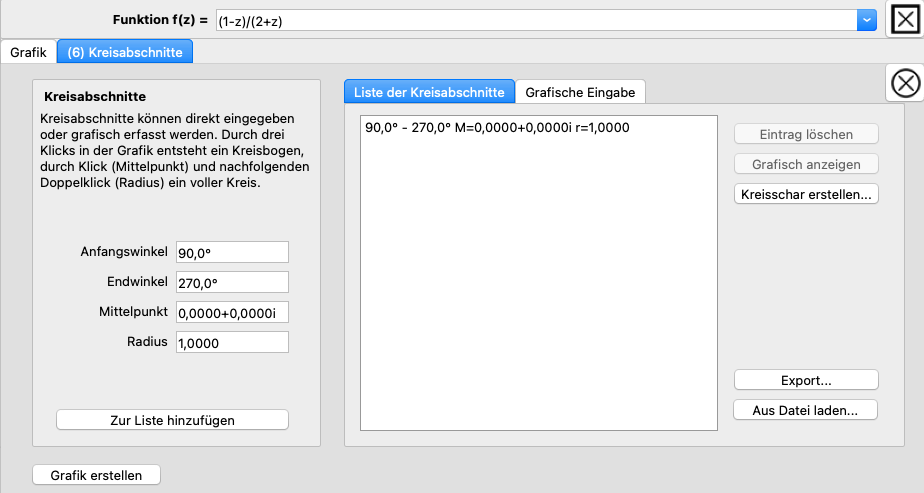This screenshot has width=924, height=493.
Task: Click the round X close icon
Action: click(904, 83)
